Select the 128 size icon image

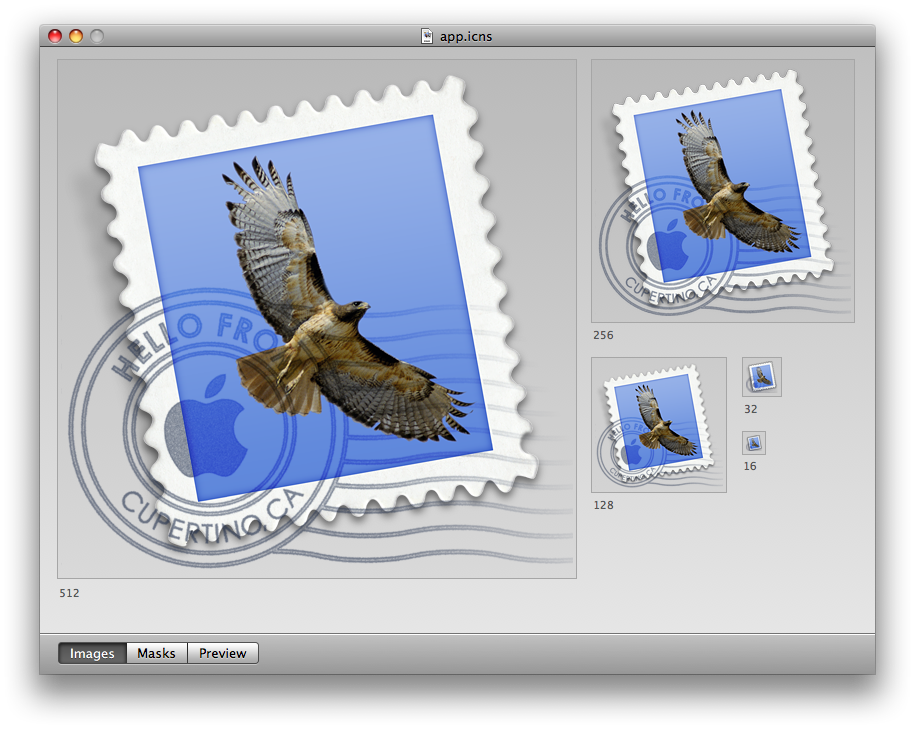point(659,425)
